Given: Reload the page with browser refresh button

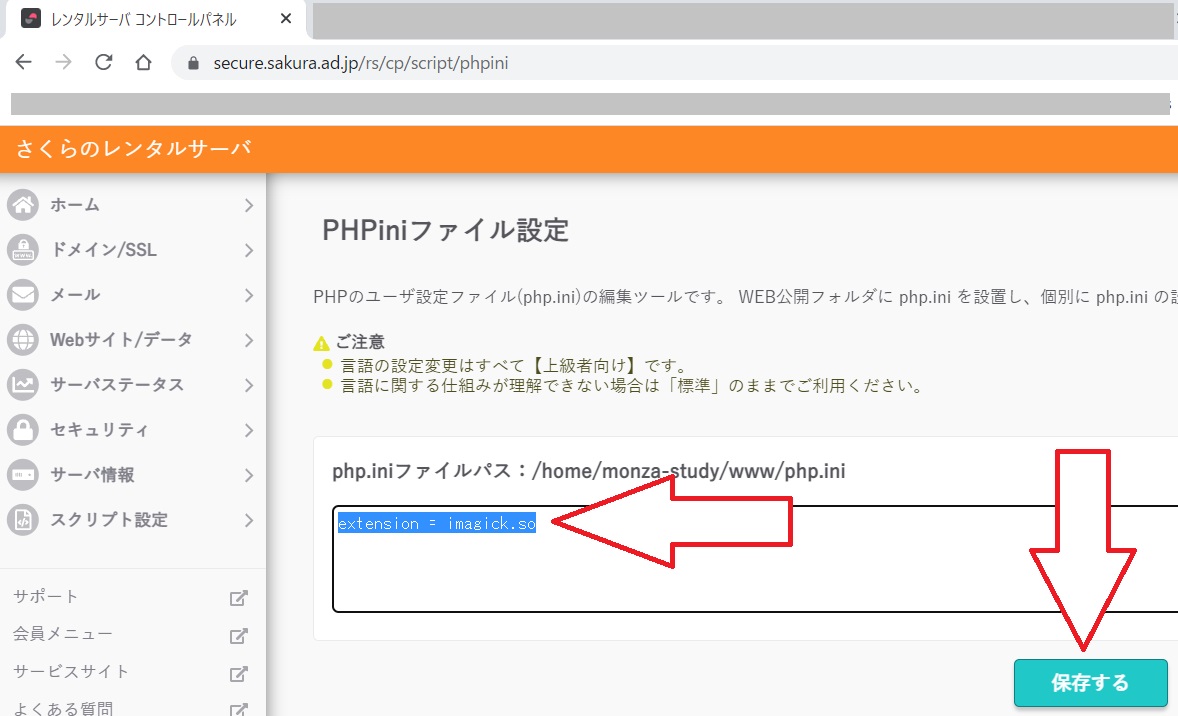Looking at the screenshot, I should (103, 63).
